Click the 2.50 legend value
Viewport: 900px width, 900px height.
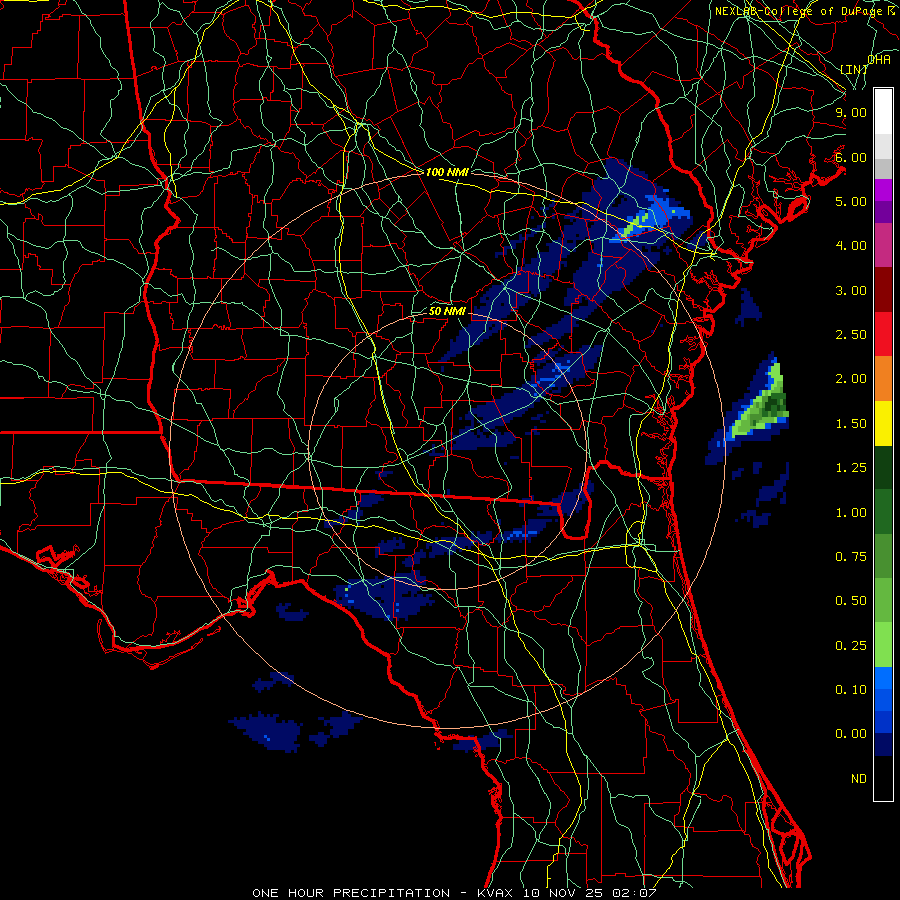851,335
